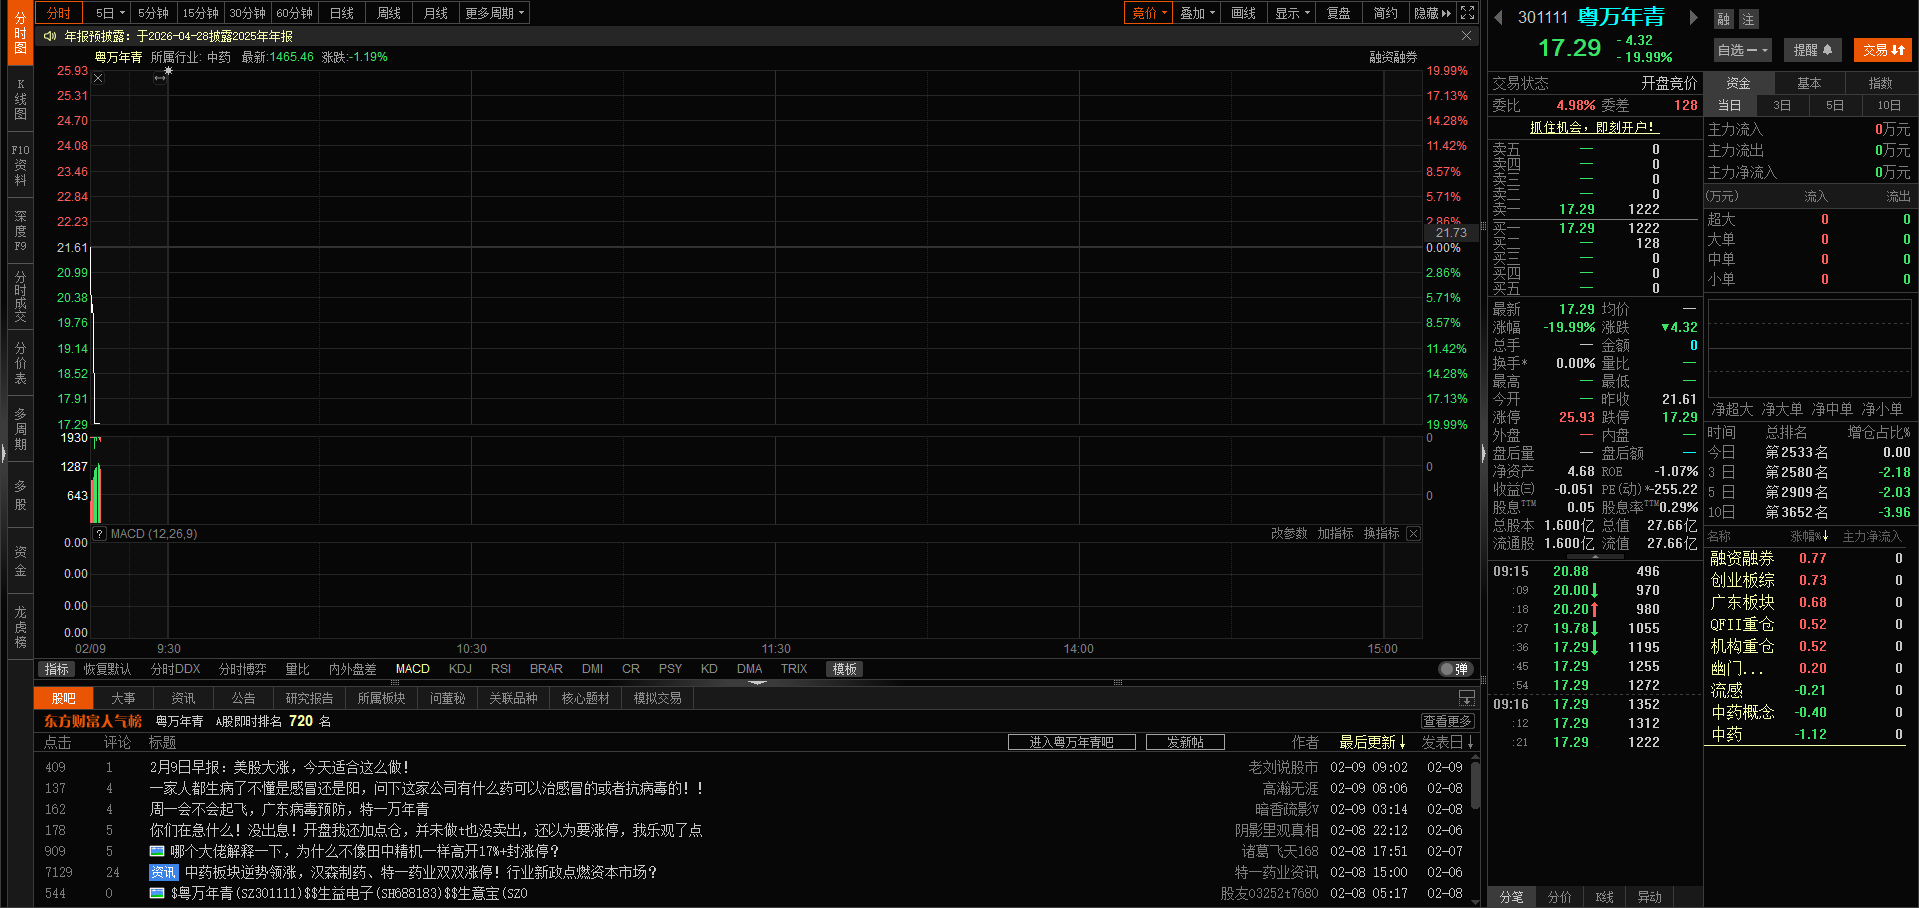This screenshot has height=908, width=1919.
Task: Open 龙虎榜 in left sidebar
Action: [x=20, y=627]
